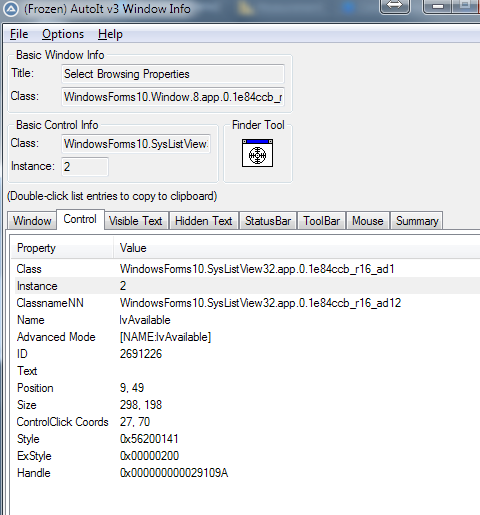
Task: Click the minimize button in title bar
Action: [438, 6]
